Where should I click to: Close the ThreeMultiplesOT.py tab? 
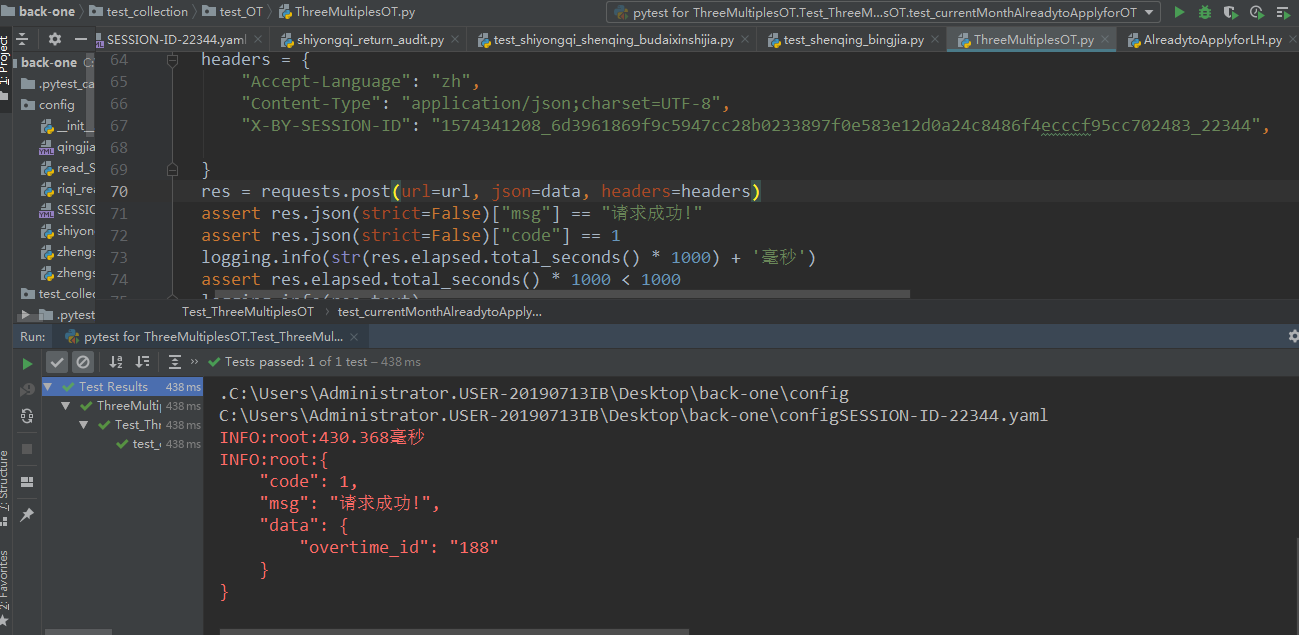click(x=1104, y=40)
